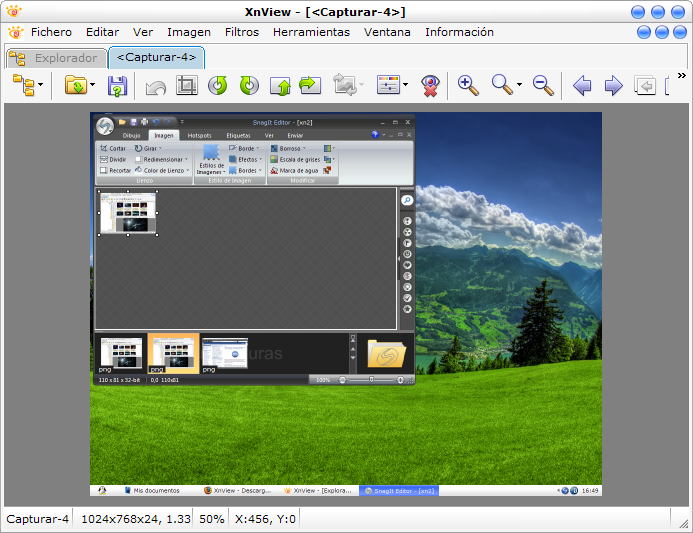Open the Herramientas menu
The height and width of the screenshot is (533, 693).
[x=311, y=32]
